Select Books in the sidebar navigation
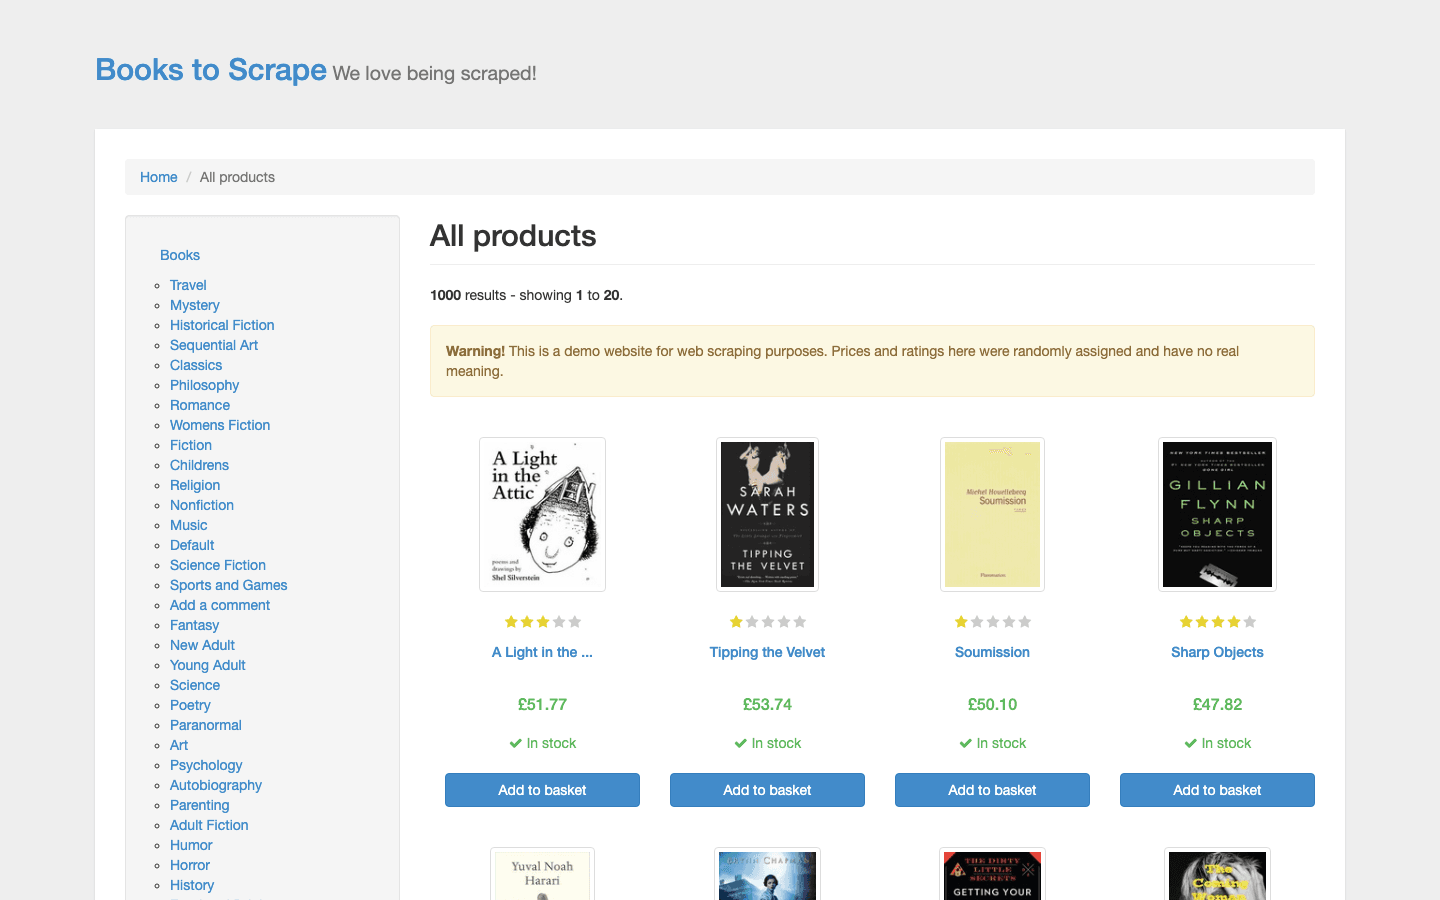Viewport: 1440px width, 900px height. click(x=180, y=255)
